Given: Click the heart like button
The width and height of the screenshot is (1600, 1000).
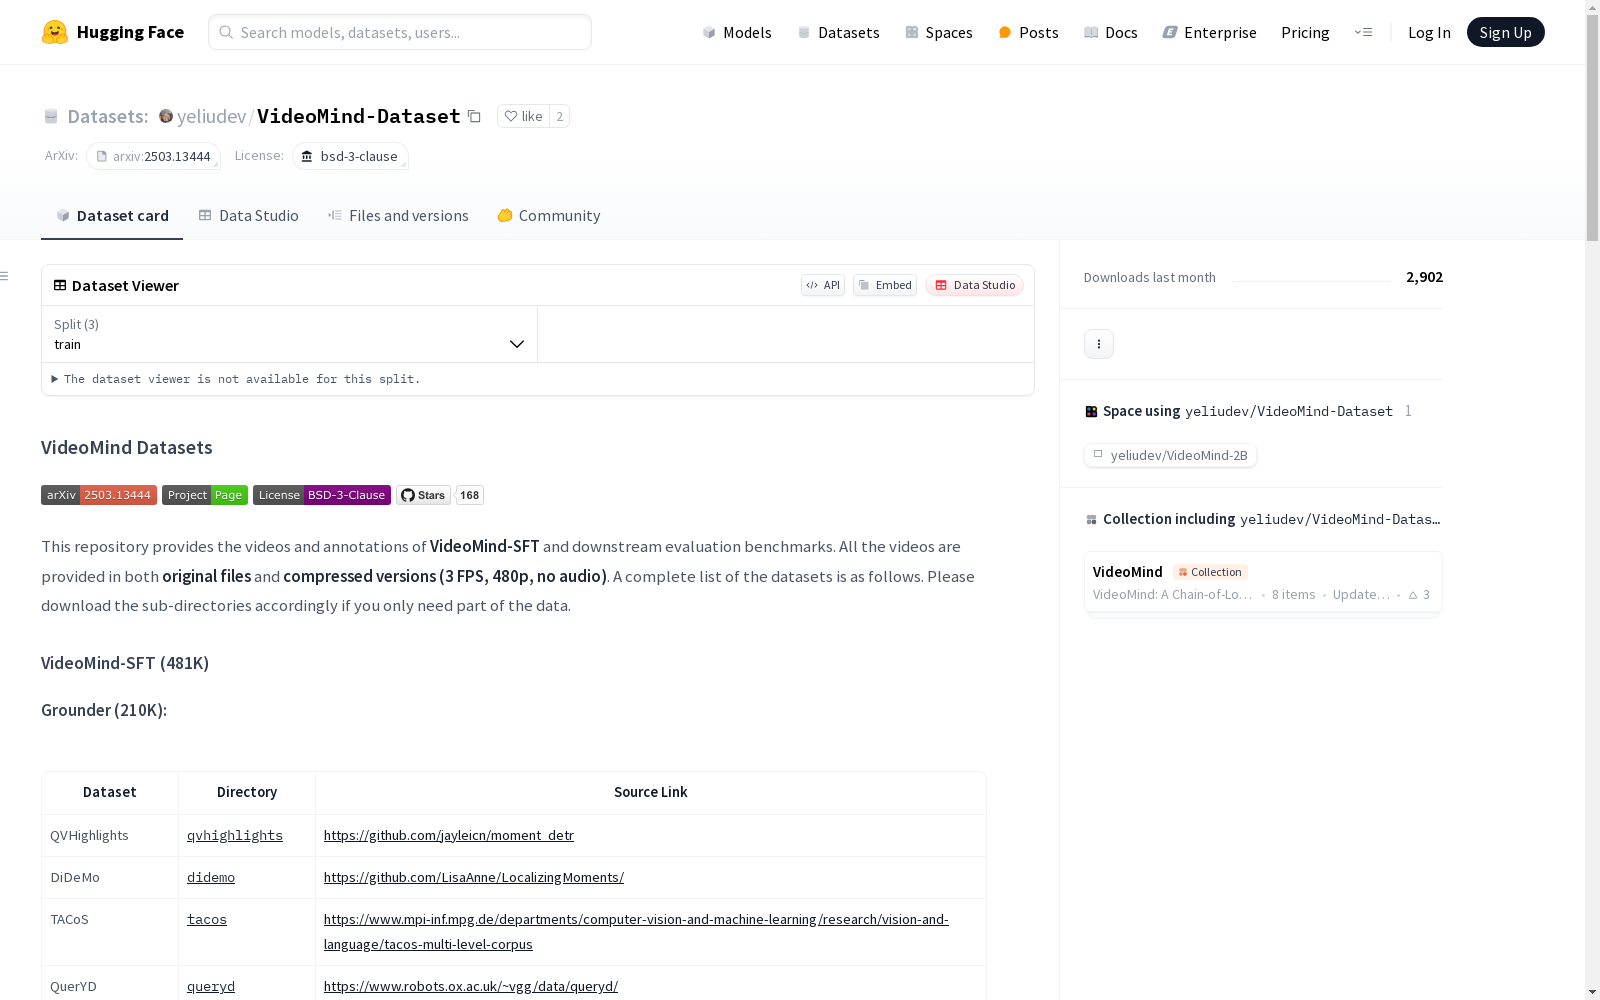Looking at the screenshot, I should [x=523, y=116].
